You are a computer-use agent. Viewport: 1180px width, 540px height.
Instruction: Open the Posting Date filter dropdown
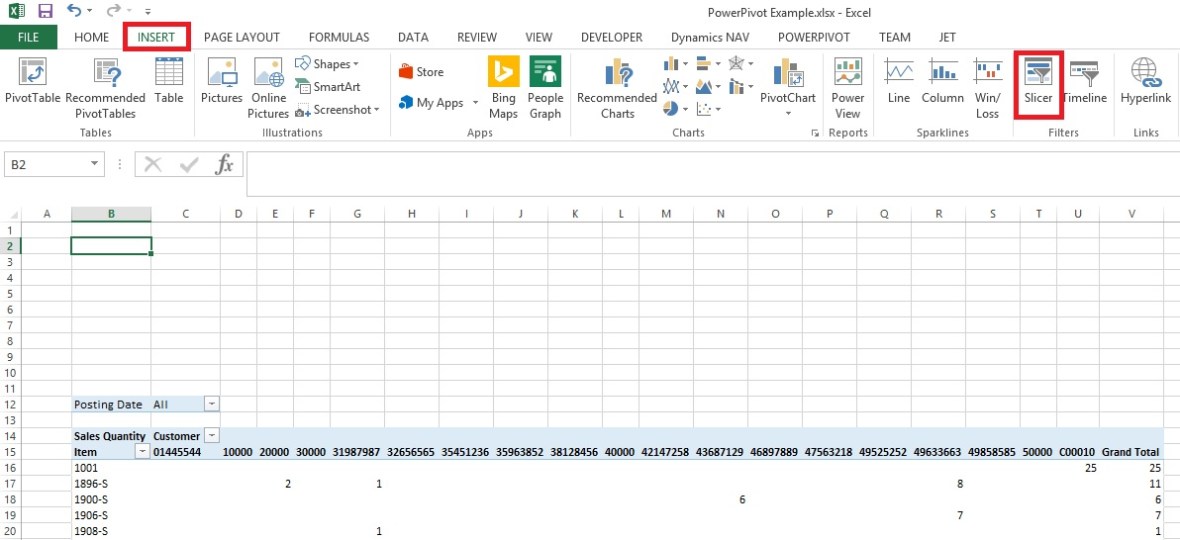pyautogui.click(x=211, y=404)
